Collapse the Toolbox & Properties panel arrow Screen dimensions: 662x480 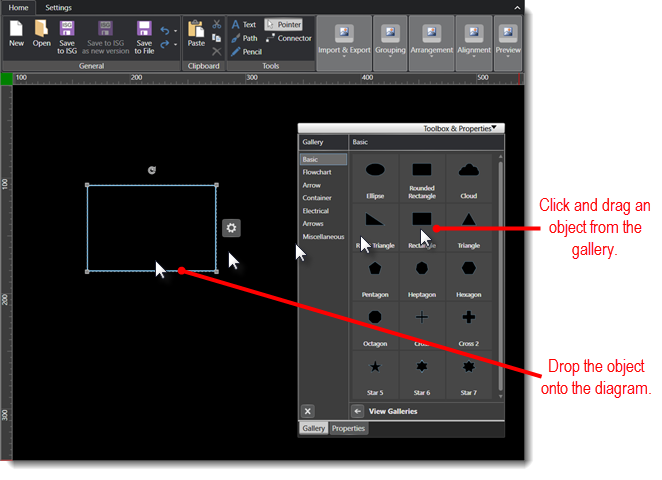pos(494,128)
